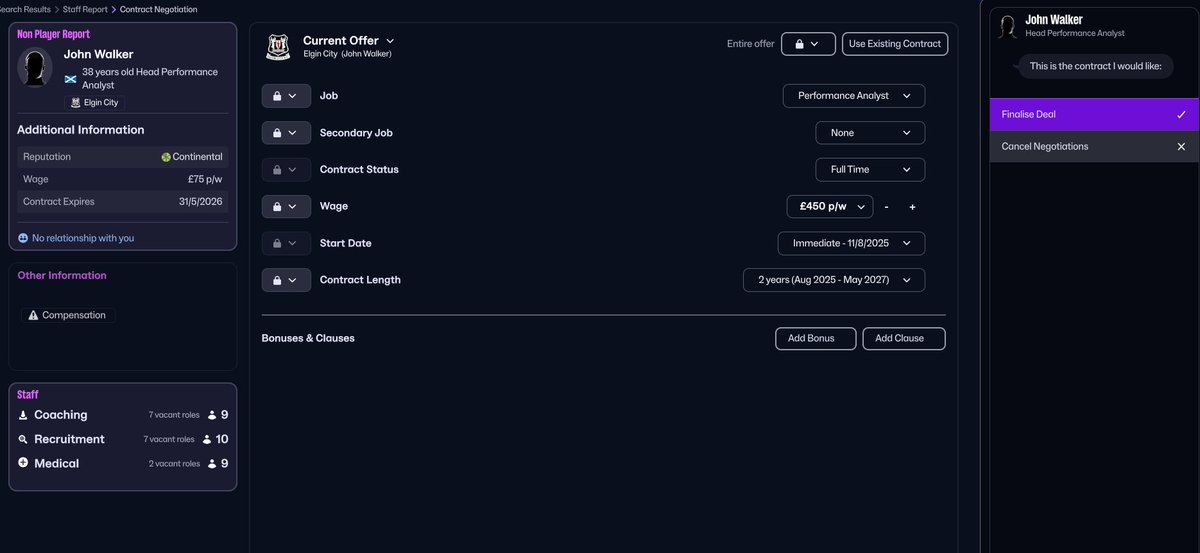The width and height of the screenshot is (1200, 553).
Task: Click the 31/5/2026 contract expiry value
Action: click(x=201, y=202)
